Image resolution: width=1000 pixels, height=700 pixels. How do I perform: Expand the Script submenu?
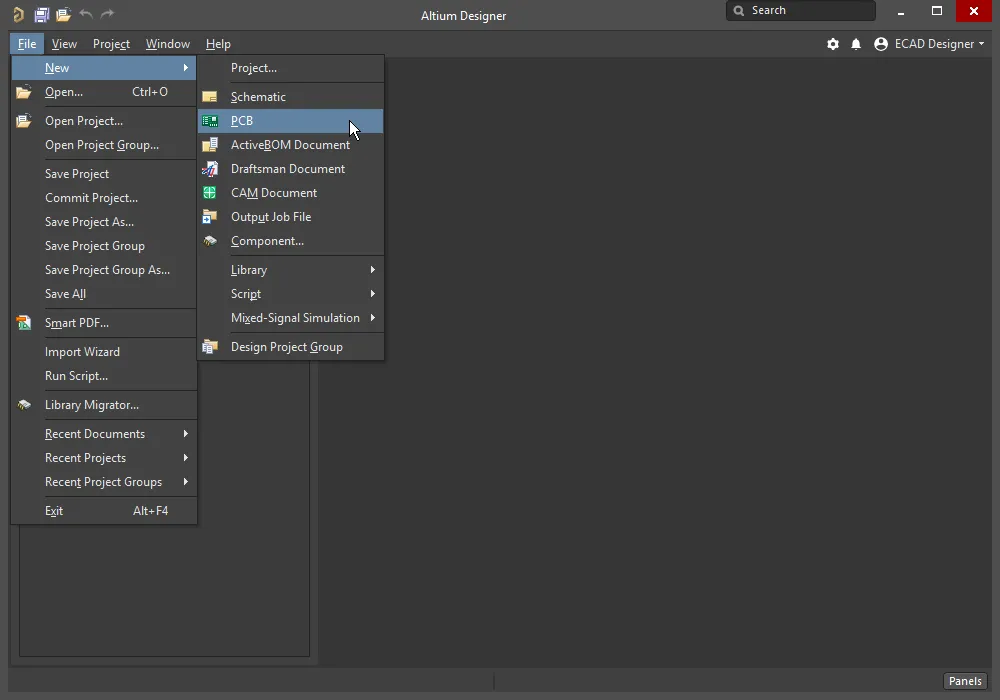coord(372,294)
